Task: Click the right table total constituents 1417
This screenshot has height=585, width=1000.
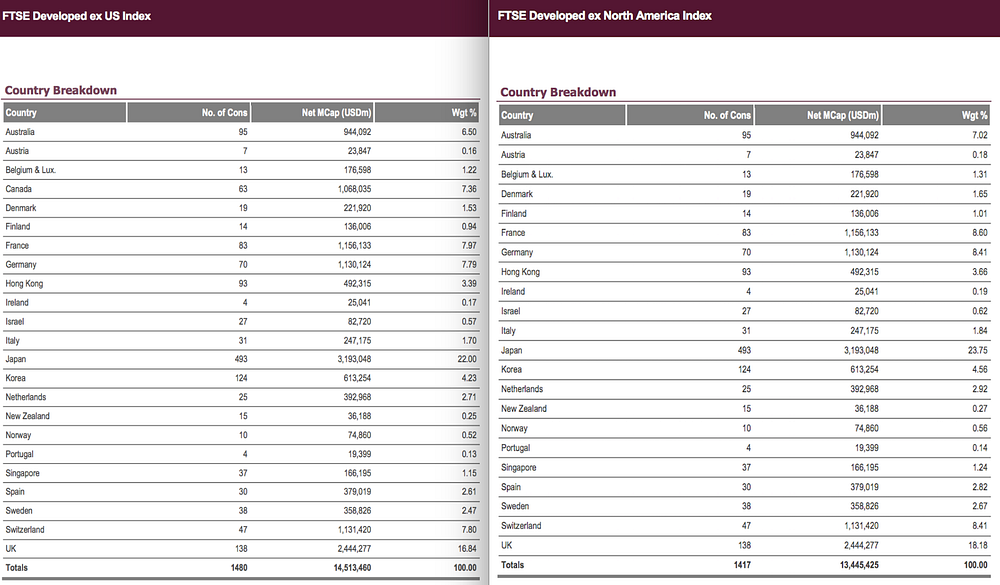Action: 742,565
